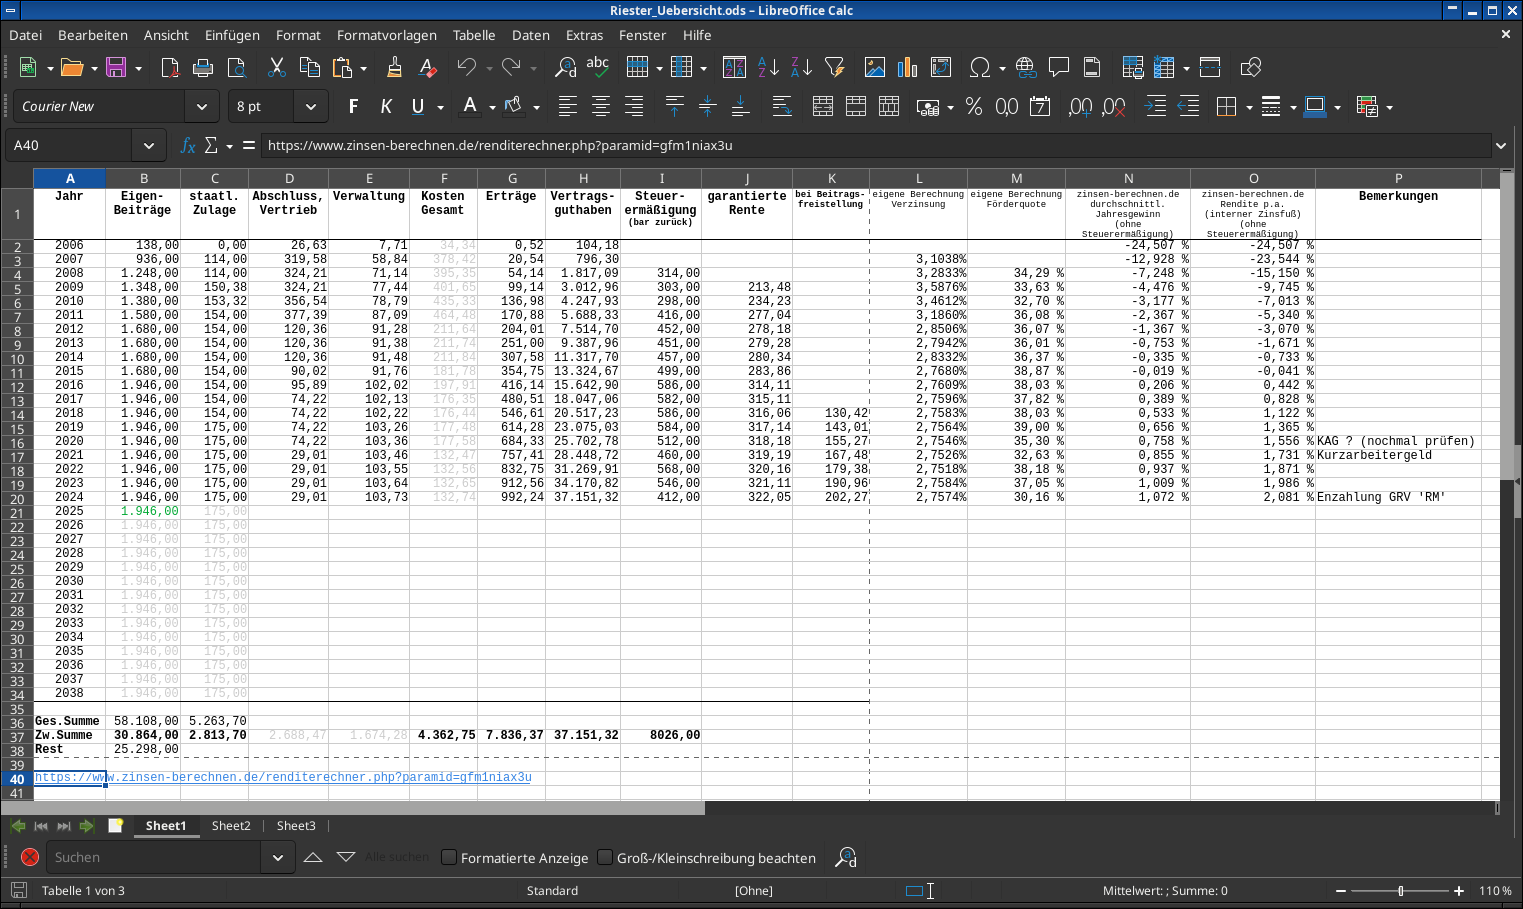Click the zoom slider in status bar

tap(1400, 891)
